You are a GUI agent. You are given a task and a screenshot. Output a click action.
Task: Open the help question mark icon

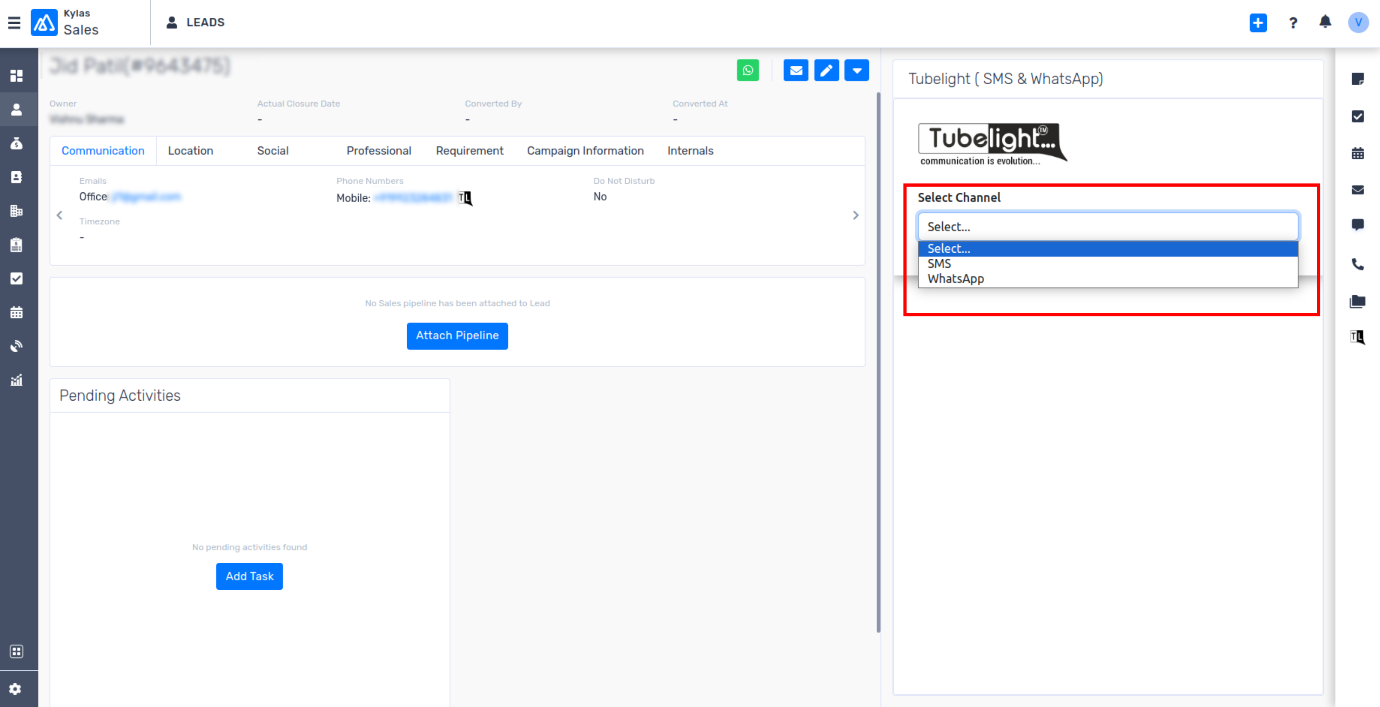1293,22
